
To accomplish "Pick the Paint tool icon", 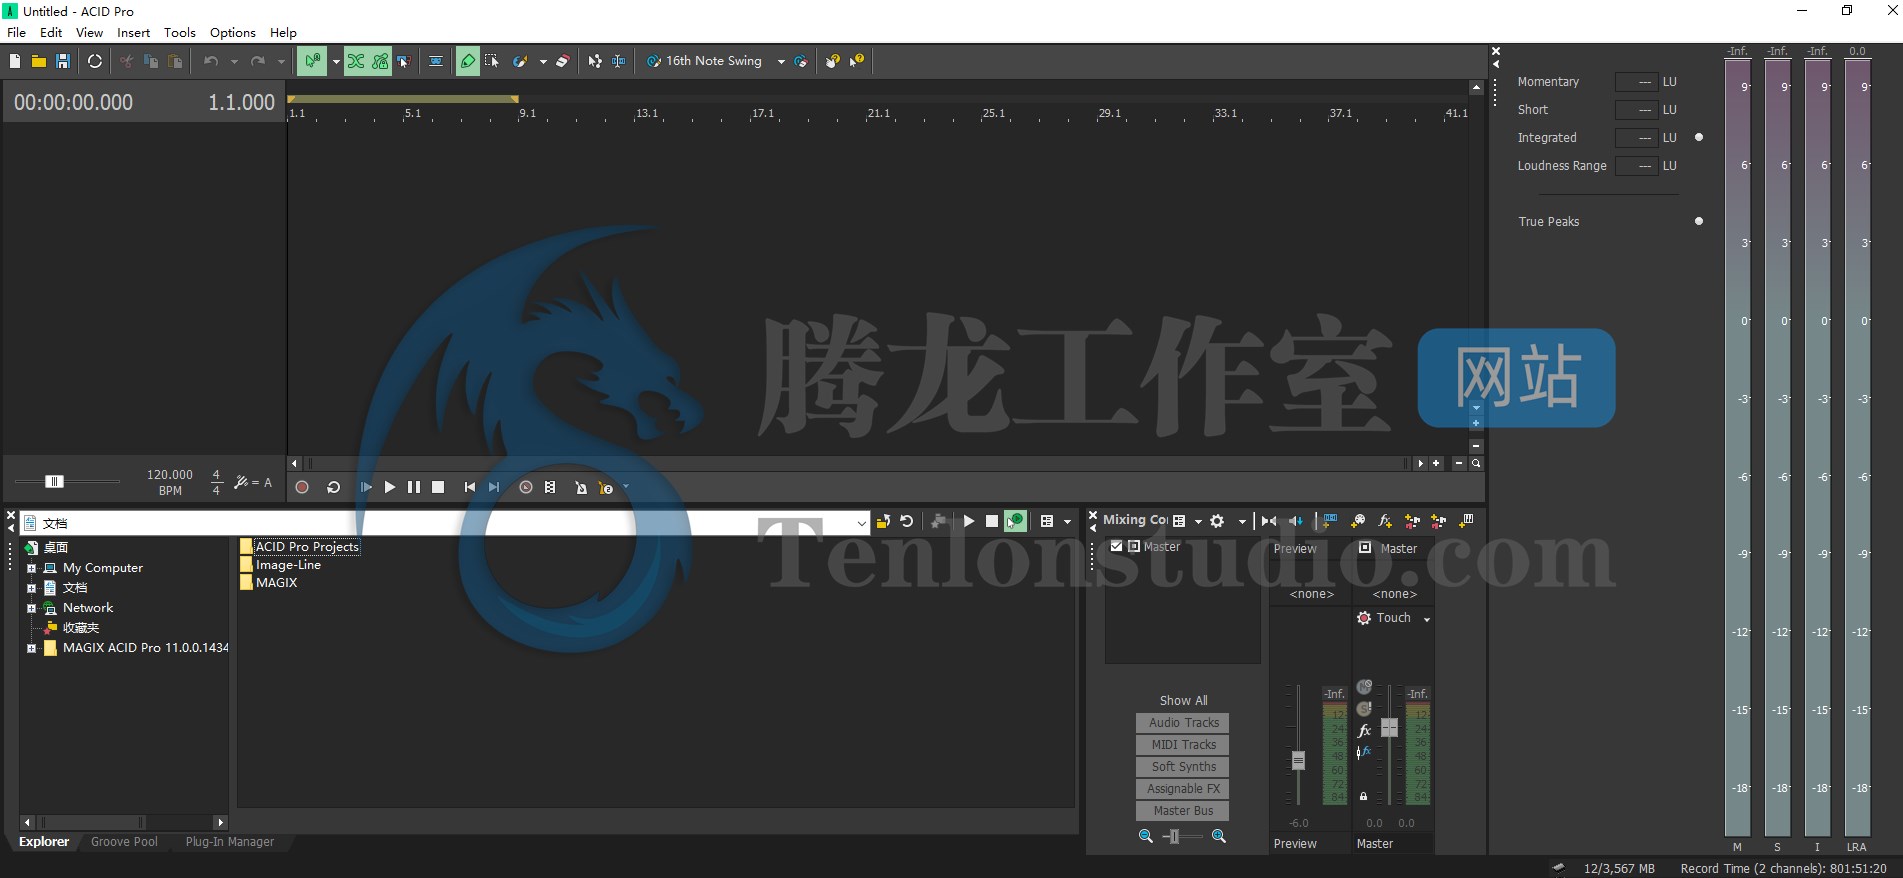I will [520, 61].
